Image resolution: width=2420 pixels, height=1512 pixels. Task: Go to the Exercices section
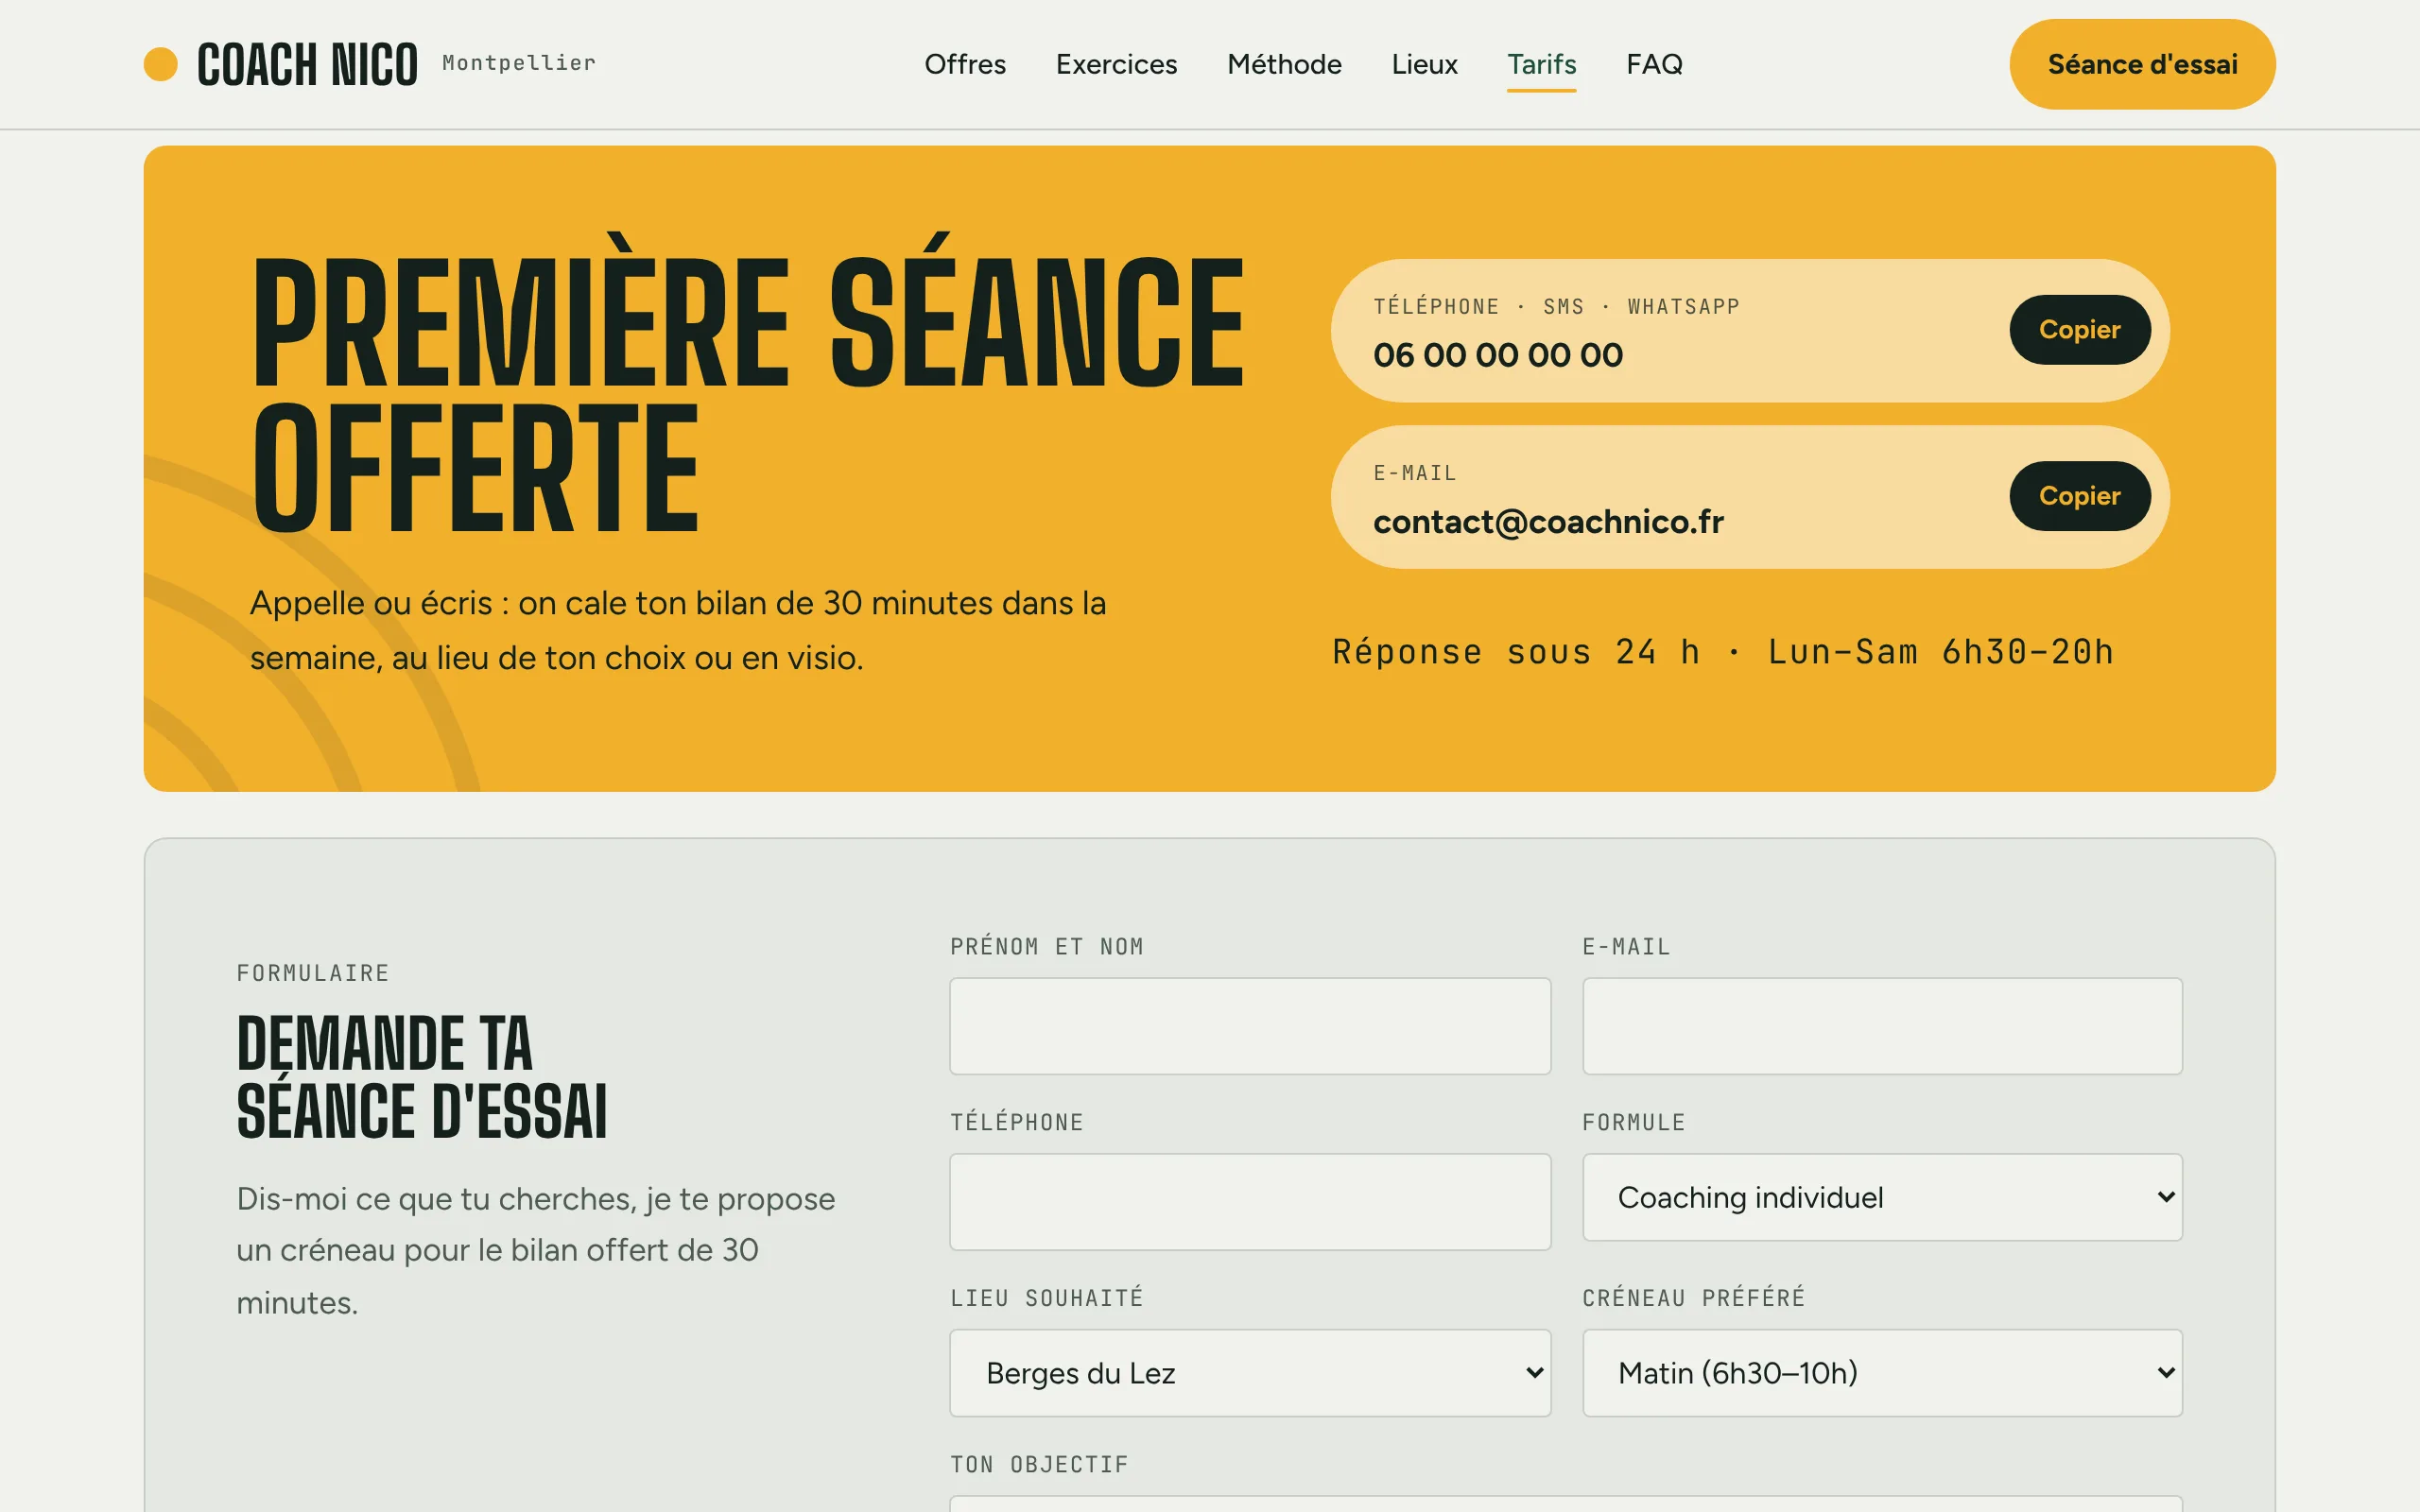(1116, 64)
